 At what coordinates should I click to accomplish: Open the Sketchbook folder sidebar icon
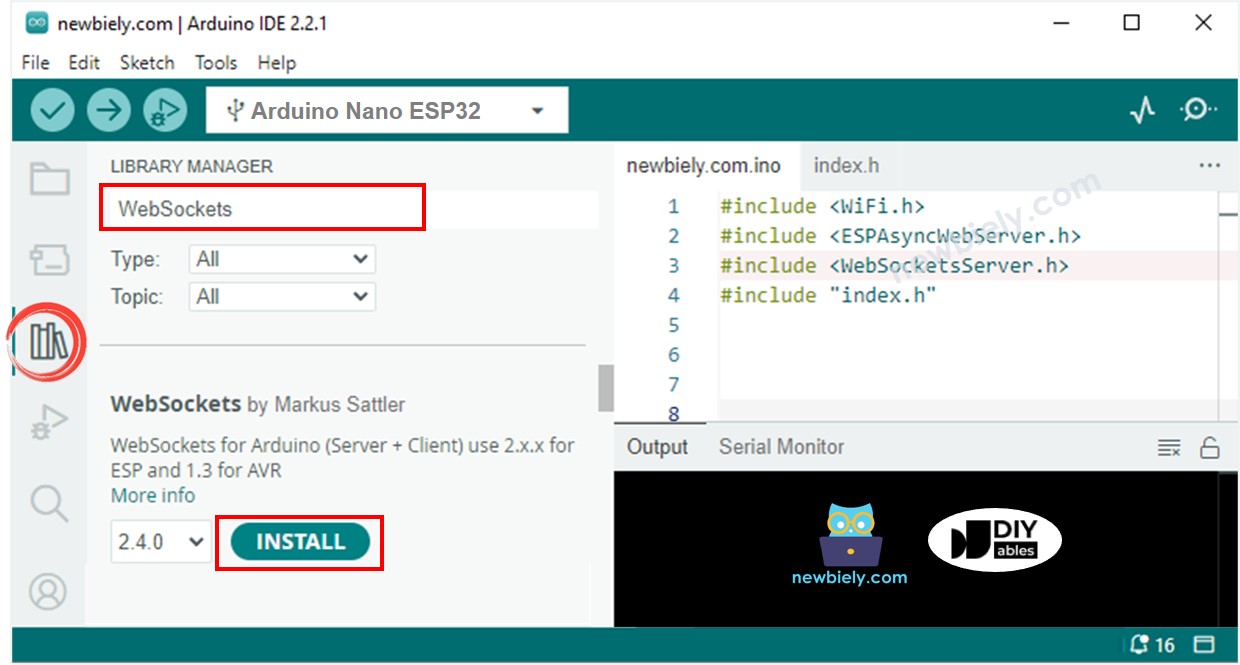(x=49, y=180)
